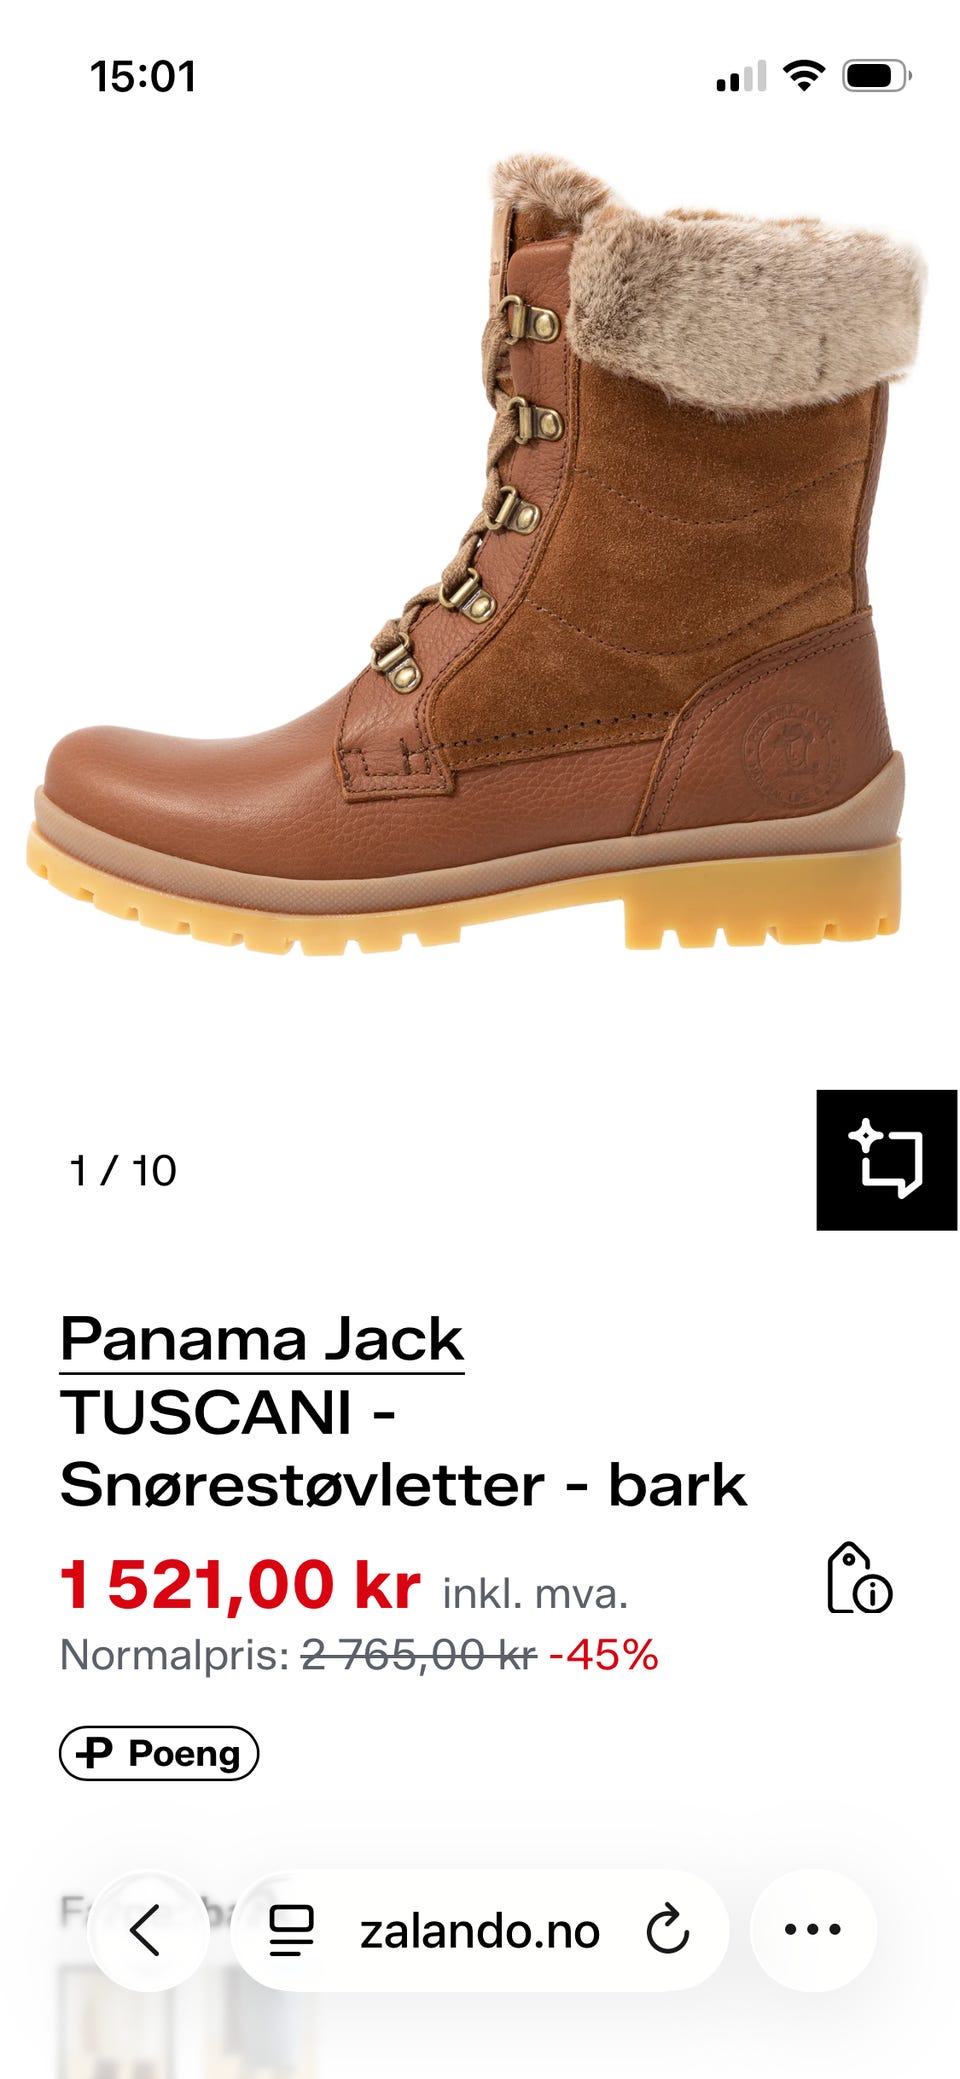Tap the 1 / 10 image counter
Screen dimensions: 960x2079
coord(123,1171)
